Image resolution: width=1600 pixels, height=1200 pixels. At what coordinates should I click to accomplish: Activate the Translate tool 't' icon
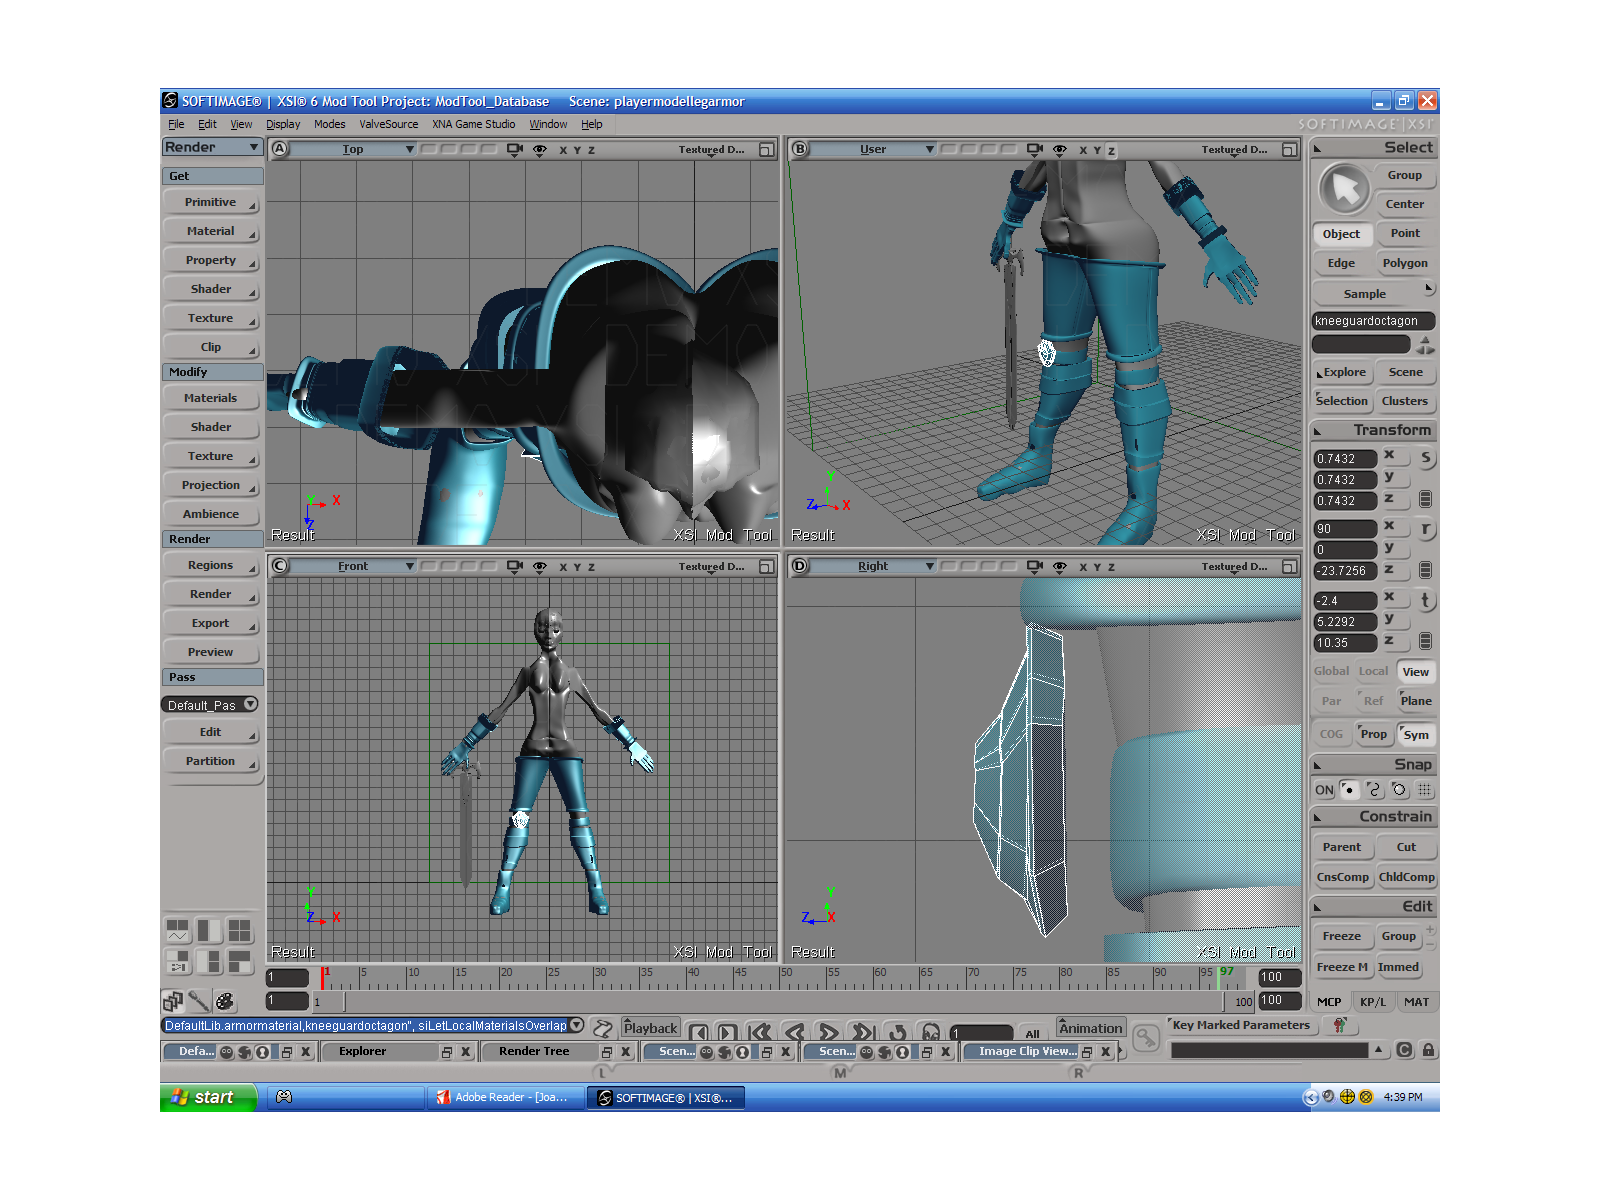point(1425,600)
